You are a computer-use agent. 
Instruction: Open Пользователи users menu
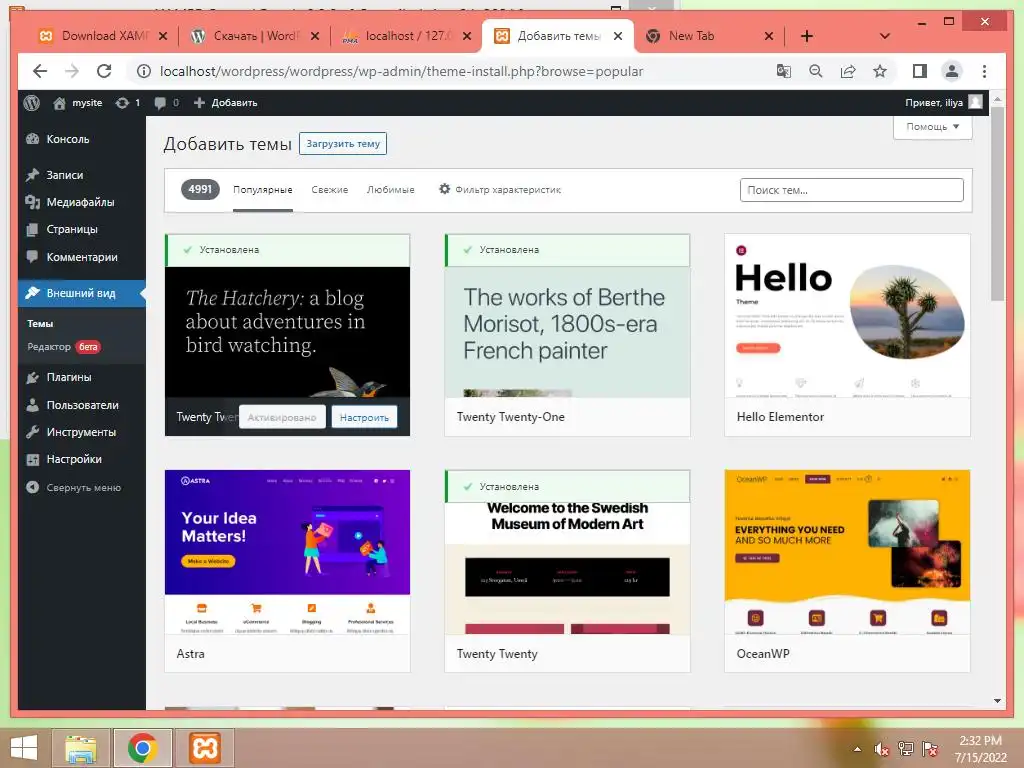tap(82, 405)
